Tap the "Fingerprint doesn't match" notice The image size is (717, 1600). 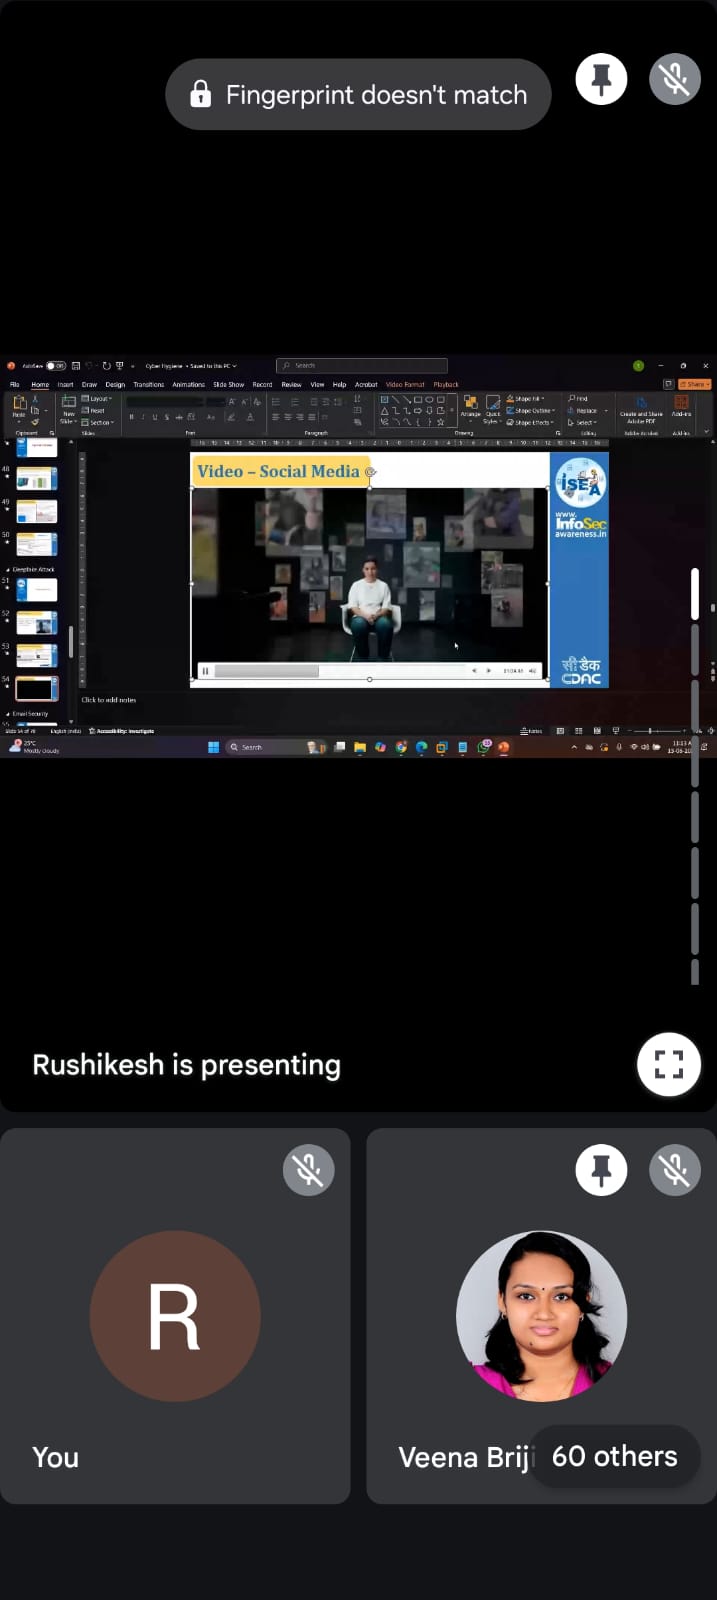(358, 95)
